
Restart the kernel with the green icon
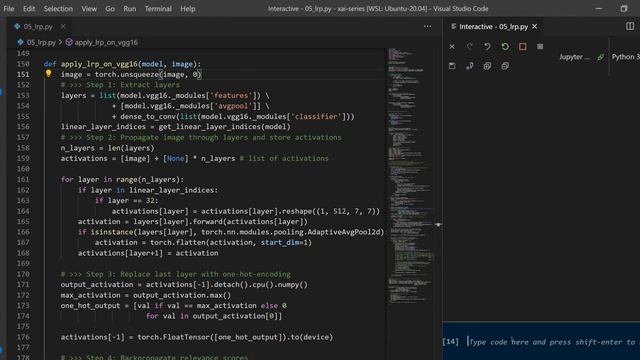(x=505, y=47)
